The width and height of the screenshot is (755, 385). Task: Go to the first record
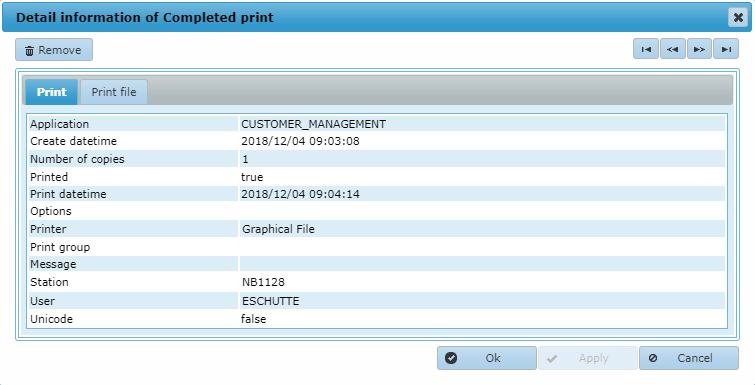[646, 49]
